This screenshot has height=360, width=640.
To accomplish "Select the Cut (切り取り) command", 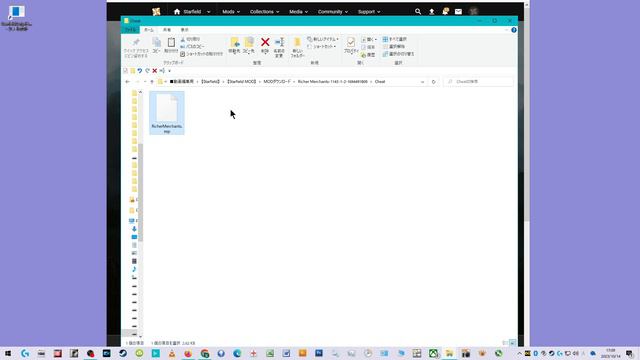I will tap(191, 39).
